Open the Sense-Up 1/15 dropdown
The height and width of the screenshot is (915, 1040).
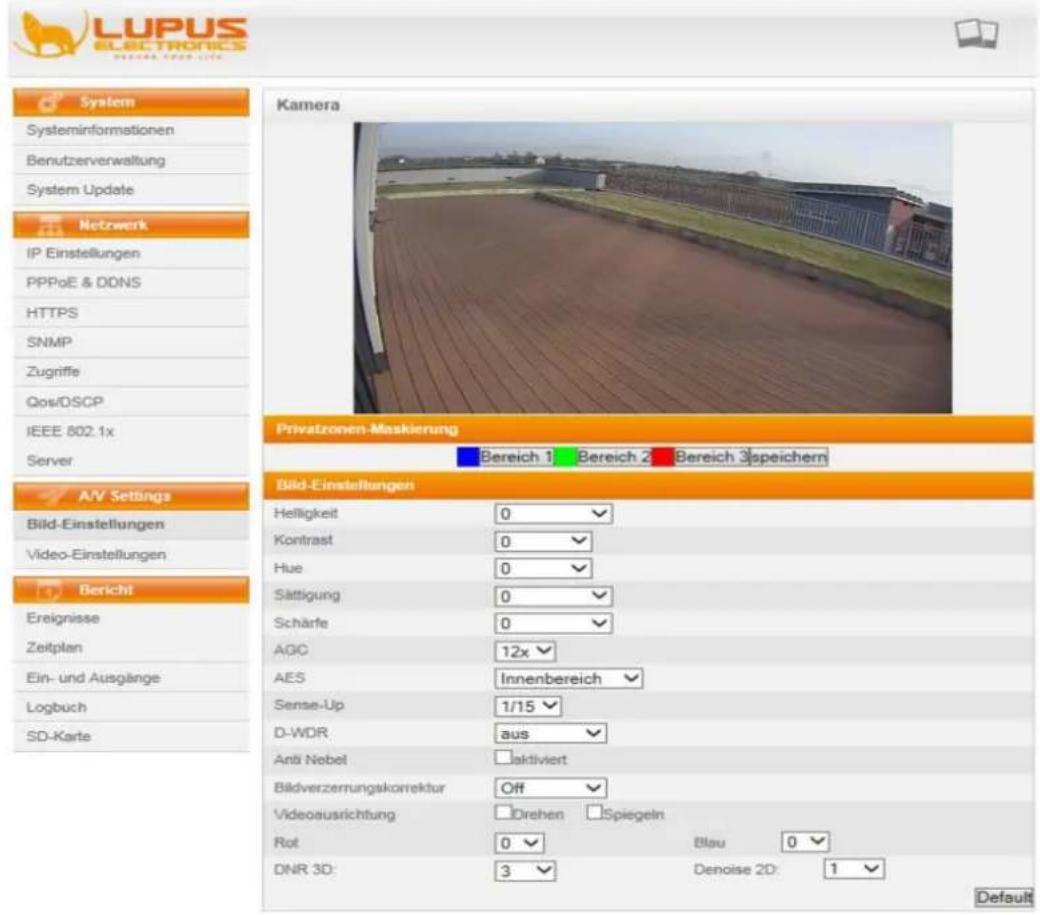pyautogui.click(x=528, y=706)
